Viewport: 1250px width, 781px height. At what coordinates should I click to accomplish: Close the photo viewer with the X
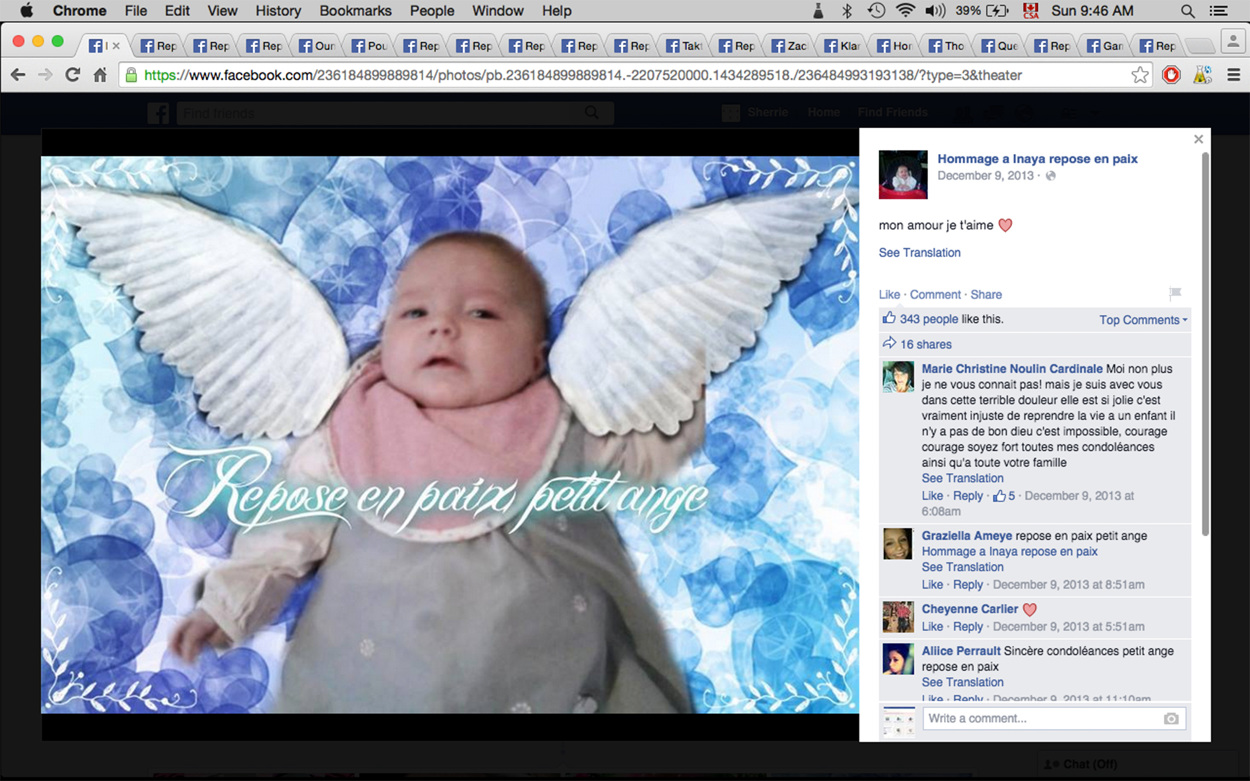coord(1198,139)
